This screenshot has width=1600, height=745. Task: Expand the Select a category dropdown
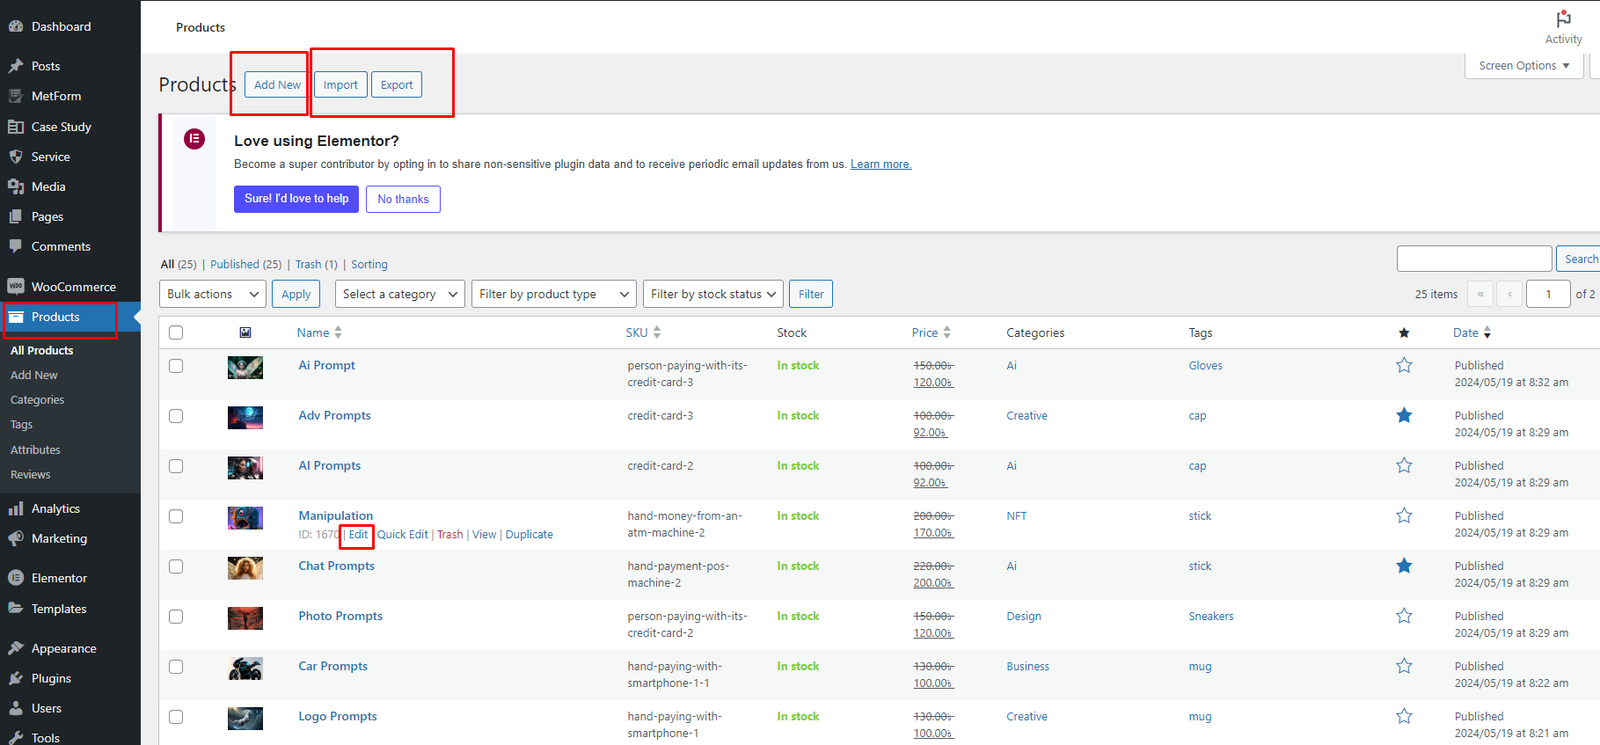click(x=399, y=294)
